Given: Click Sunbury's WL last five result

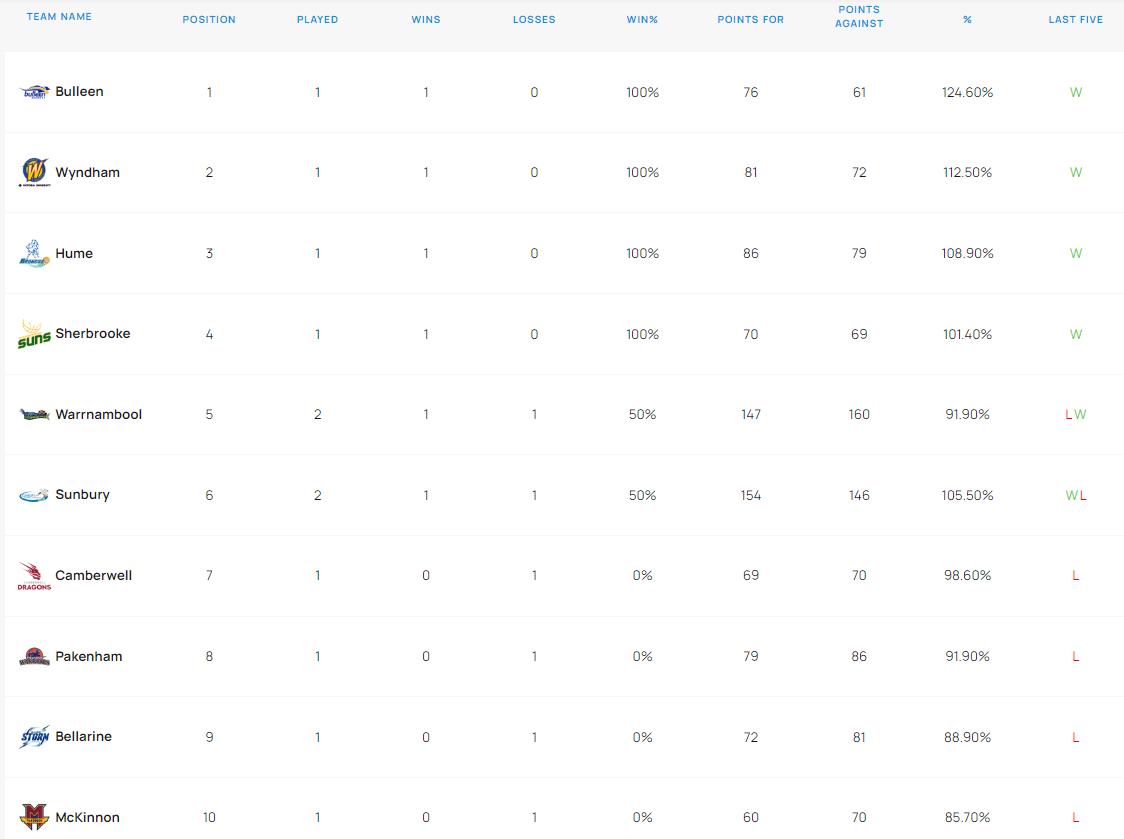Looking at the screenshot, I should tap(1075, 496).
